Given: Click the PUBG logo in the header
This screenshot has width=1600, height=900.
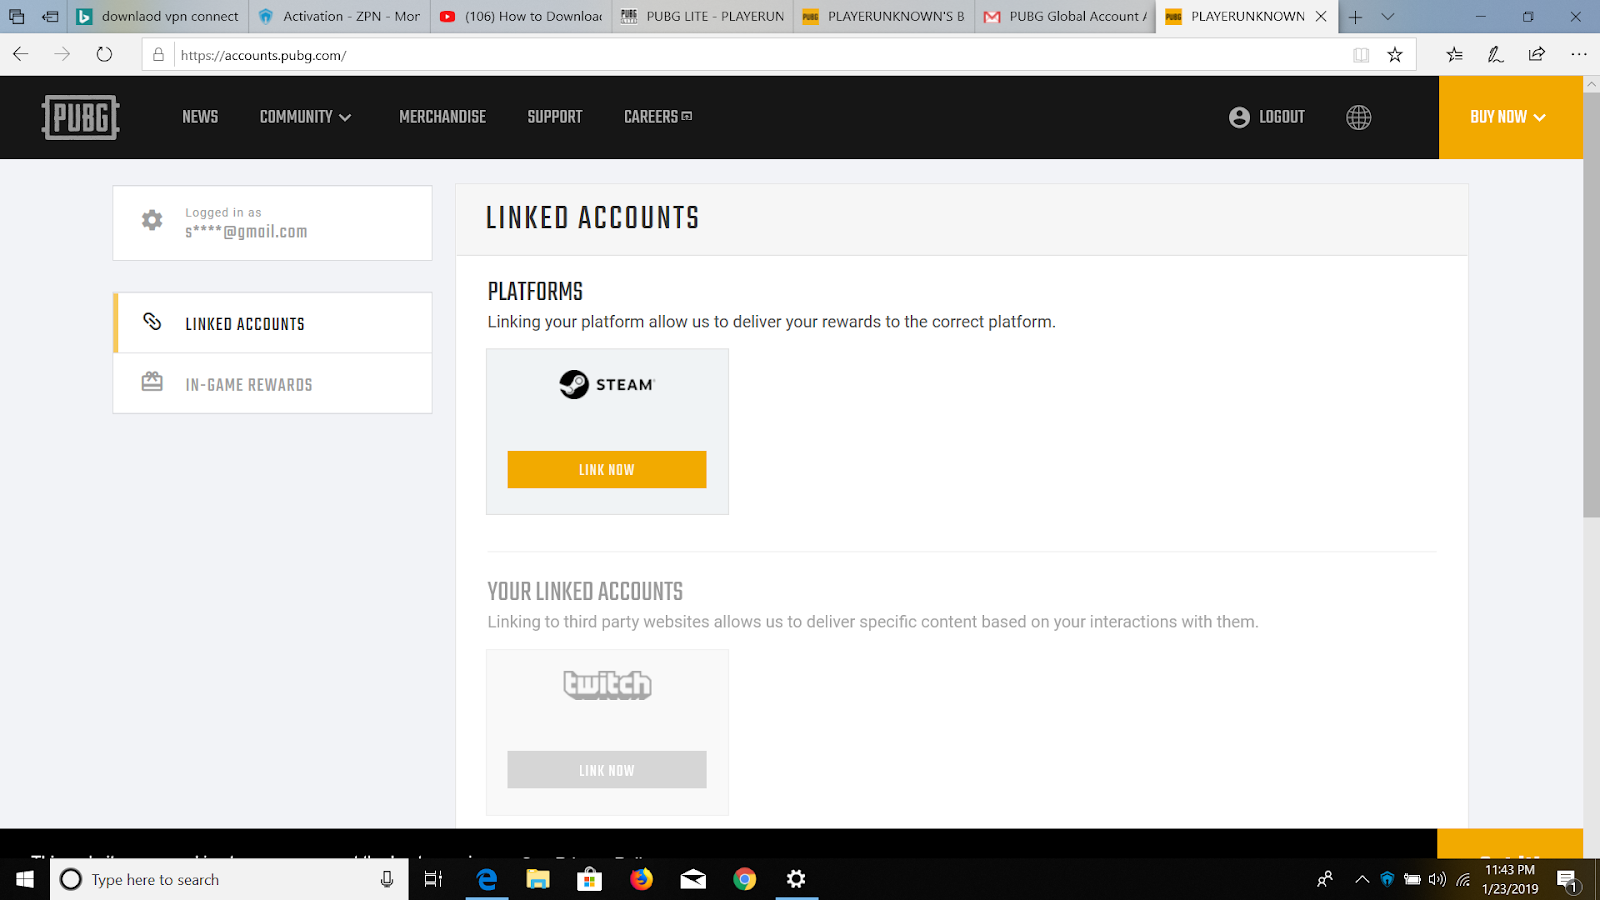Looking at the screenshot, I should [81, 117].
